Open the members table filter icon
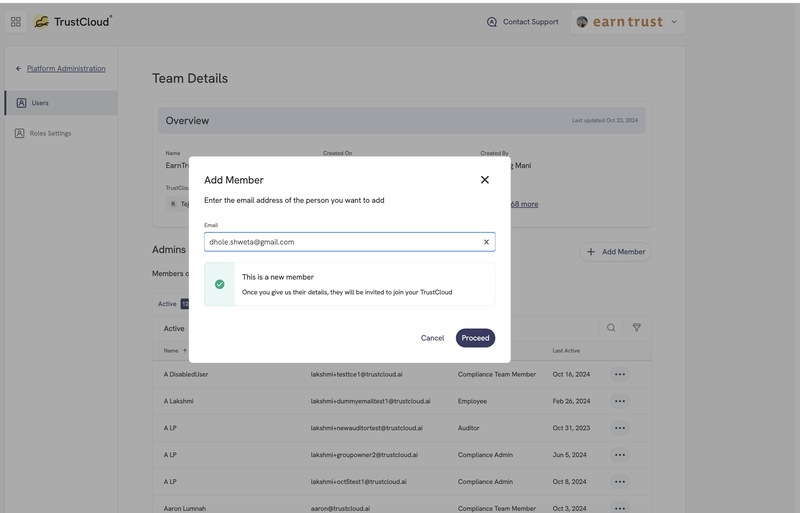The width and height of the screenshot is (800, 513). (x=636, y=328)
